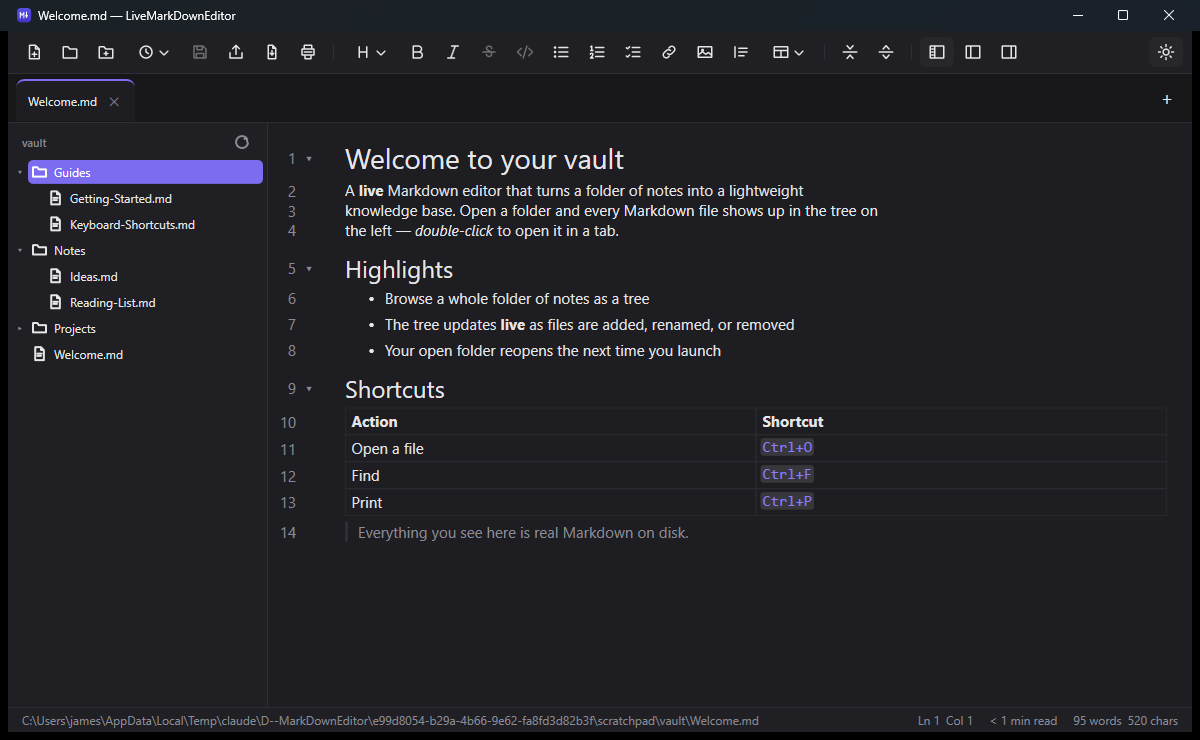Toggle bold formatting in the toolbar

(418, 52)
